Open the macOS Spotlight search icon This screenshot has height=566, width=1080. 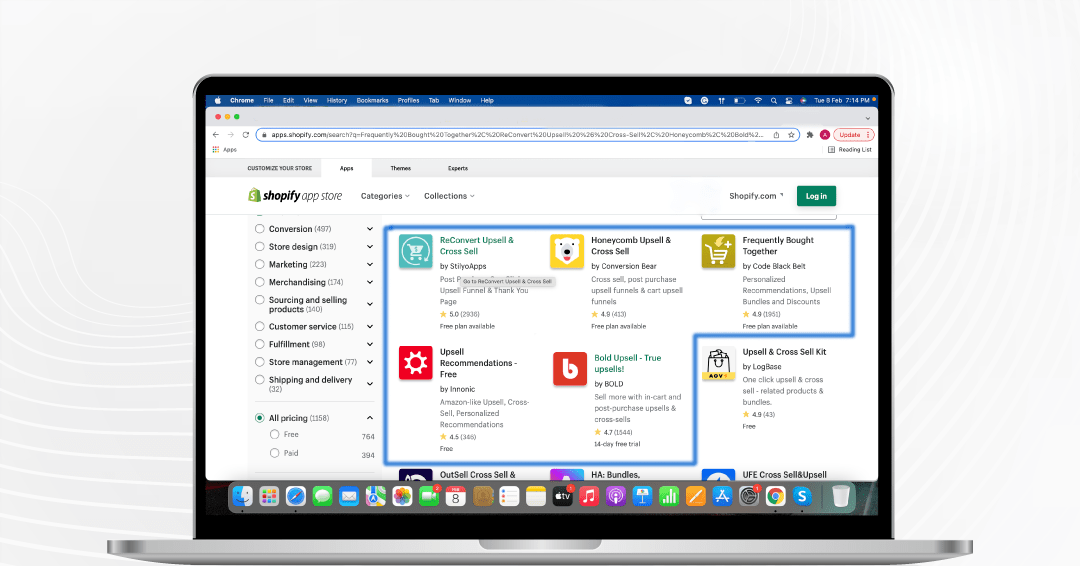pyautogui.click(x=773, y=101)
